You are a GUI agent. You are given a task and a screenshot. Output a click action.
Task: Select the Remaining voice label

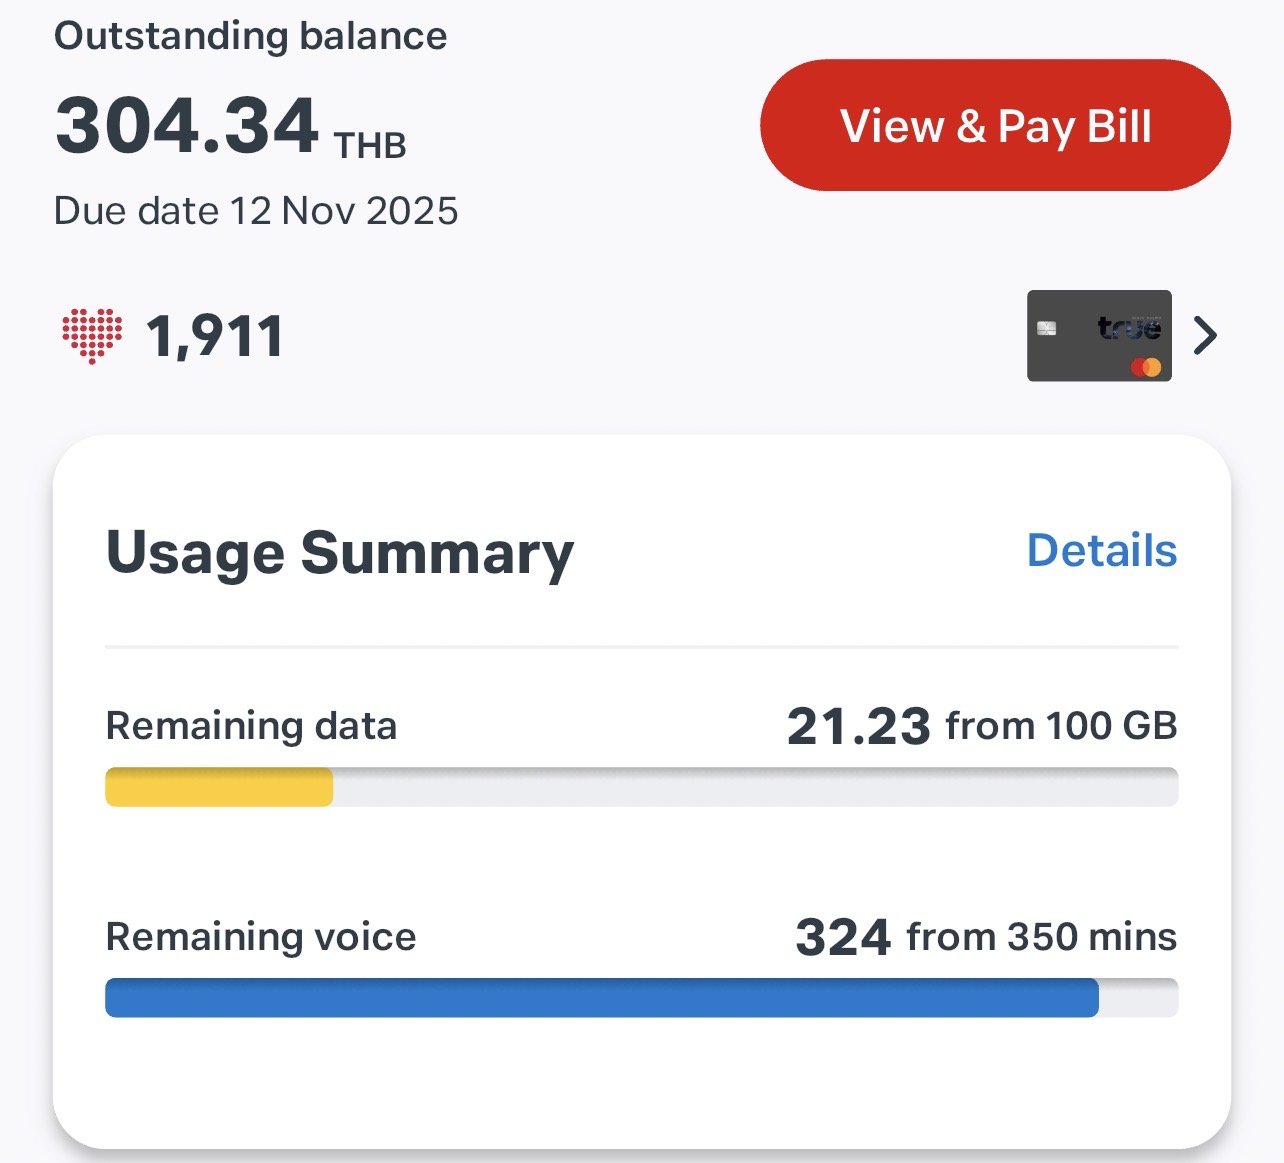pos(261,937)
